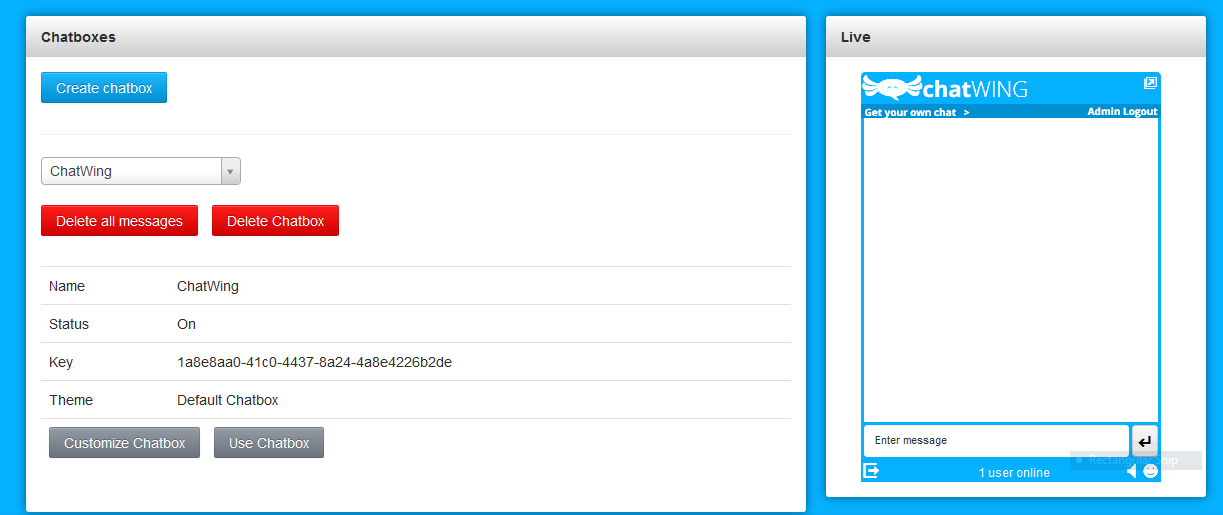Open the emoticon smiley picker
The height and width of the screenshot is (515, 1223).
click(x=1150, y=471)
